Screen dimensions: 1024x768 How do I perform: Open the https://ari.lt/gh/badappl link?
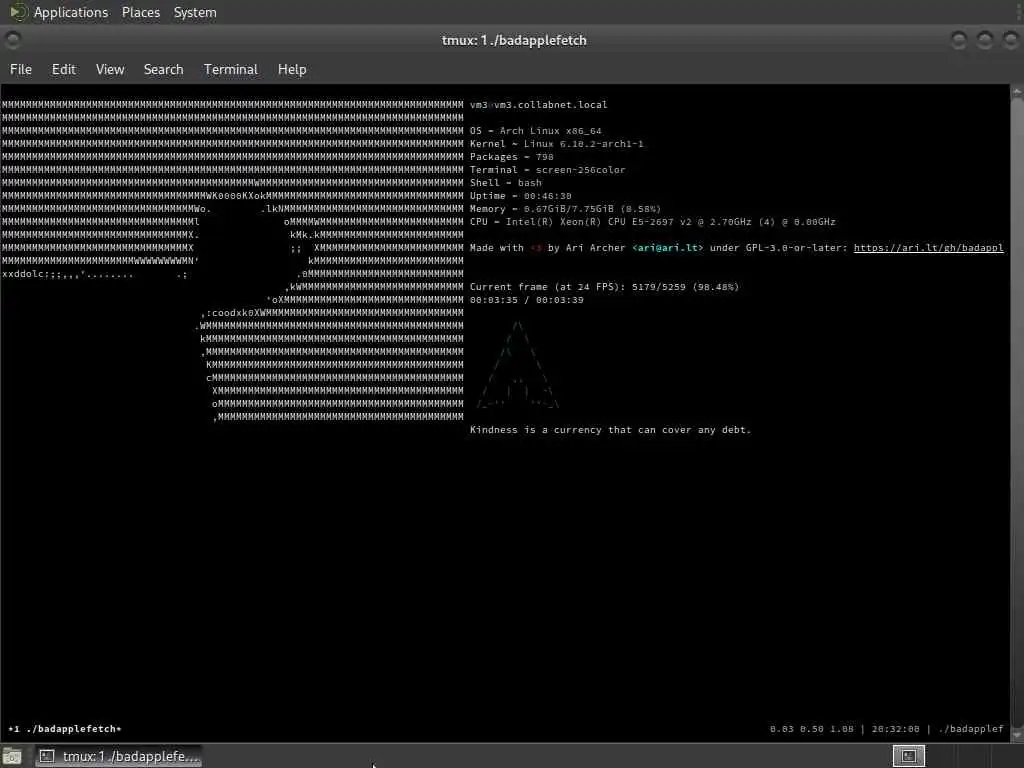(x=928, y=248)
